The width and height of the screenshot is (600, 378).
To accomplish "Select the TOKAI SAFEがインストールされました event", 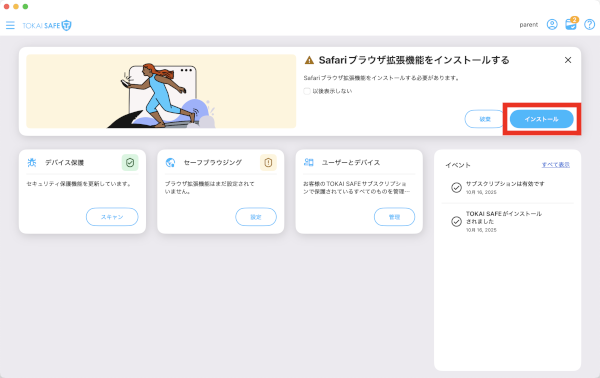I will coord(507,222).
